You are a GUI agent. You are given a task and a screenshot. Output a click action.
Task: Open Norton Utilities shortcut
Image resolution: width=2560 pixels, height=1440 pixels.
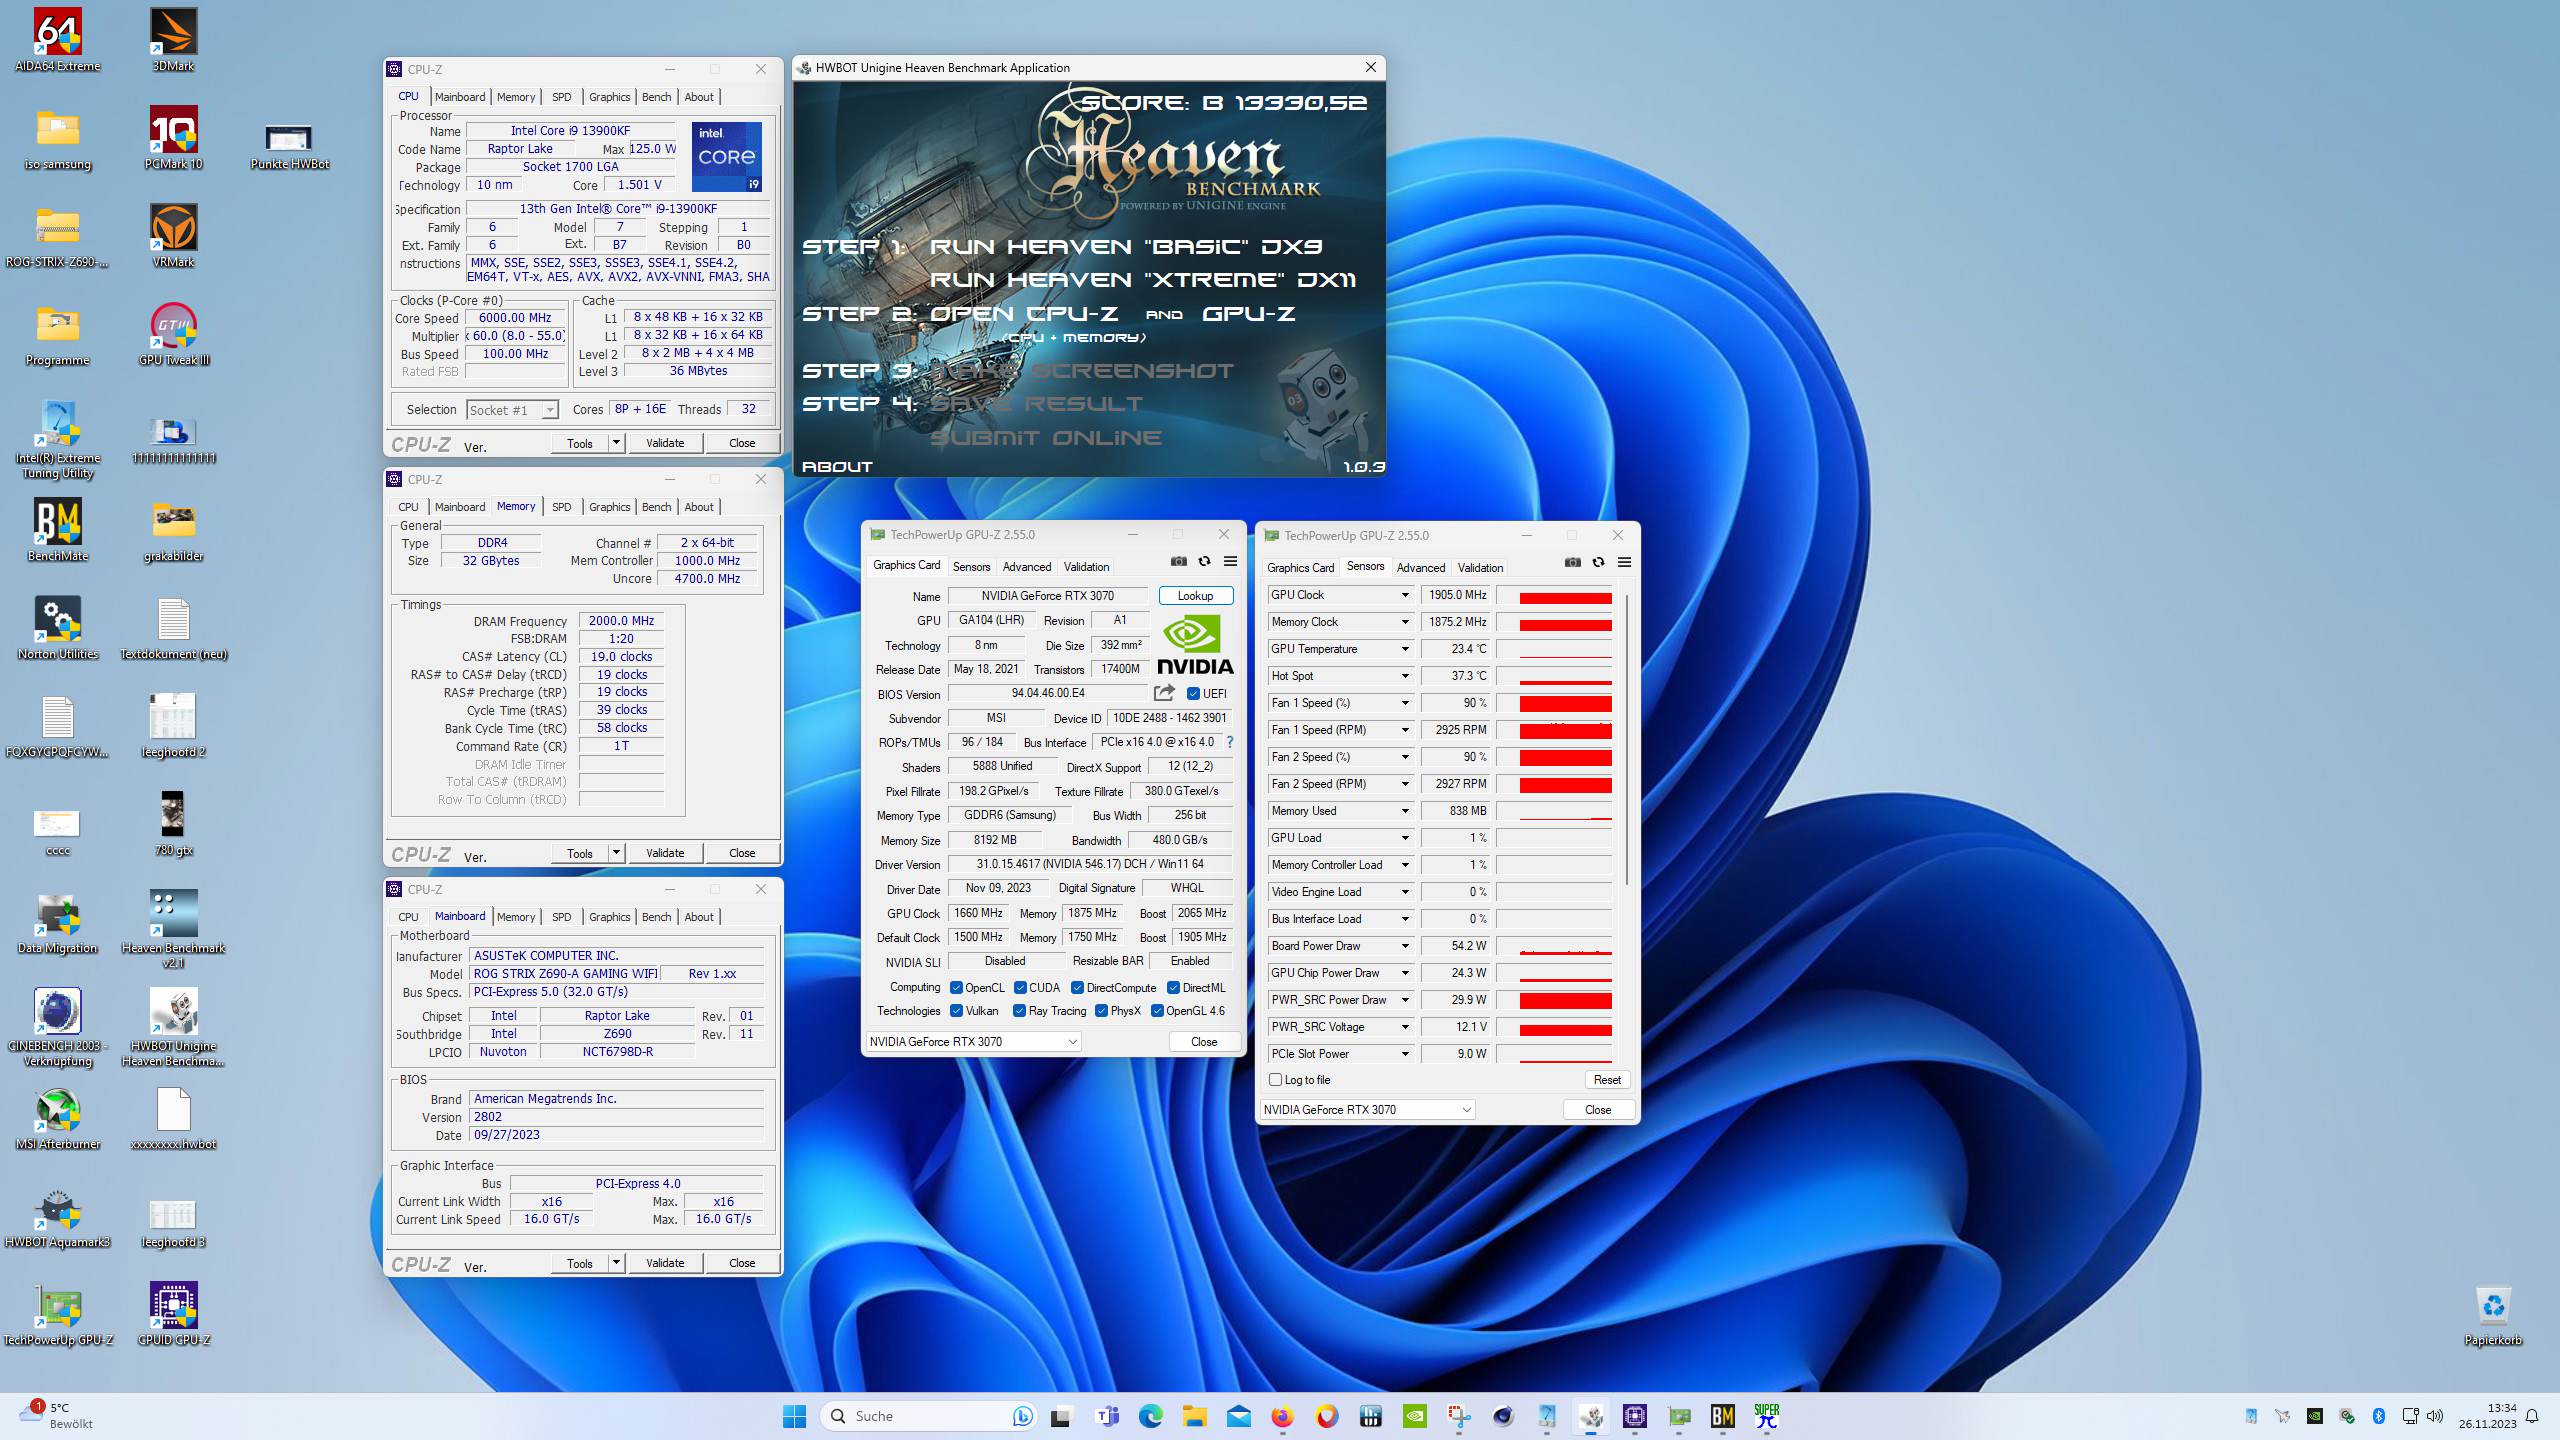57,628
